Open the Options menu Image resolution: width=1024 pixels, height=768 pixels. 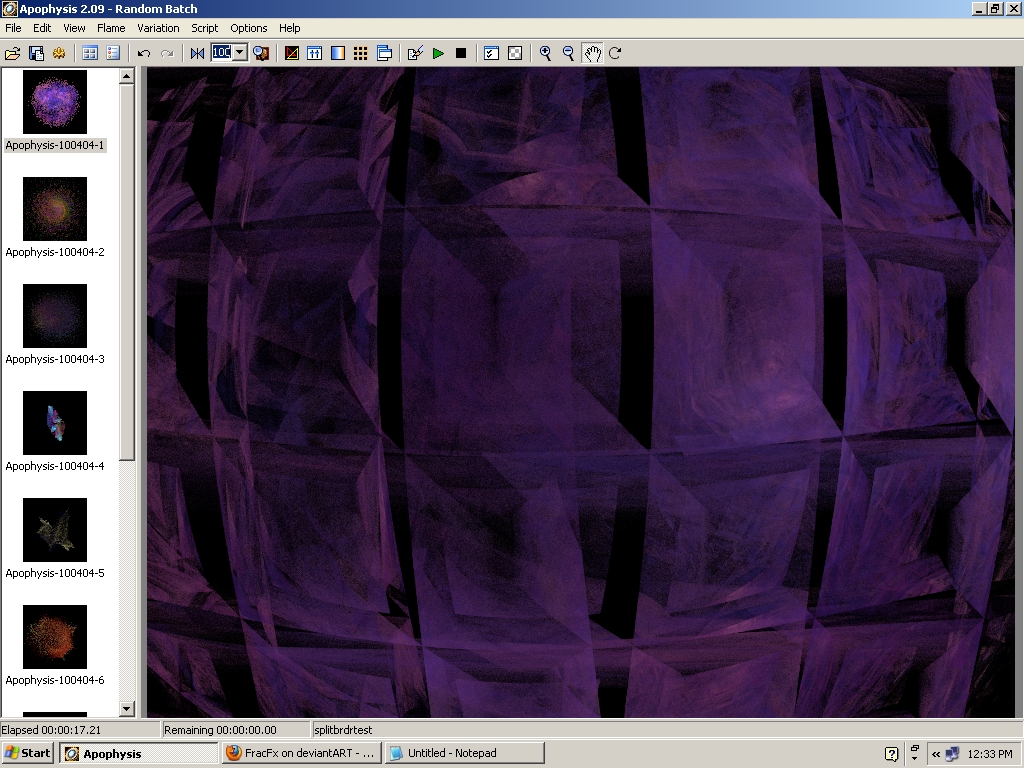click(249, 28)
